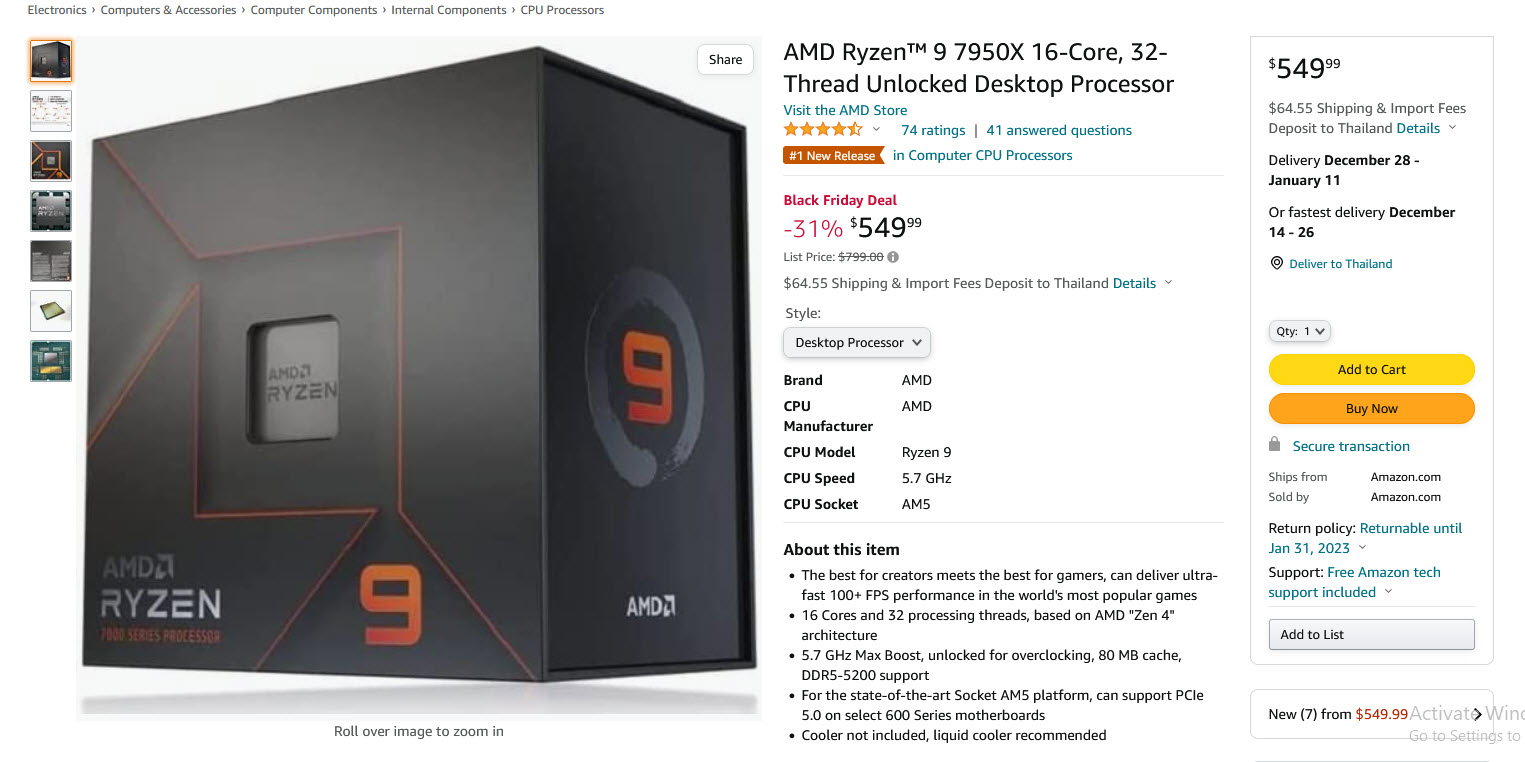Open the Share options
1525x762 pixels.
click(x=724, y=59)
